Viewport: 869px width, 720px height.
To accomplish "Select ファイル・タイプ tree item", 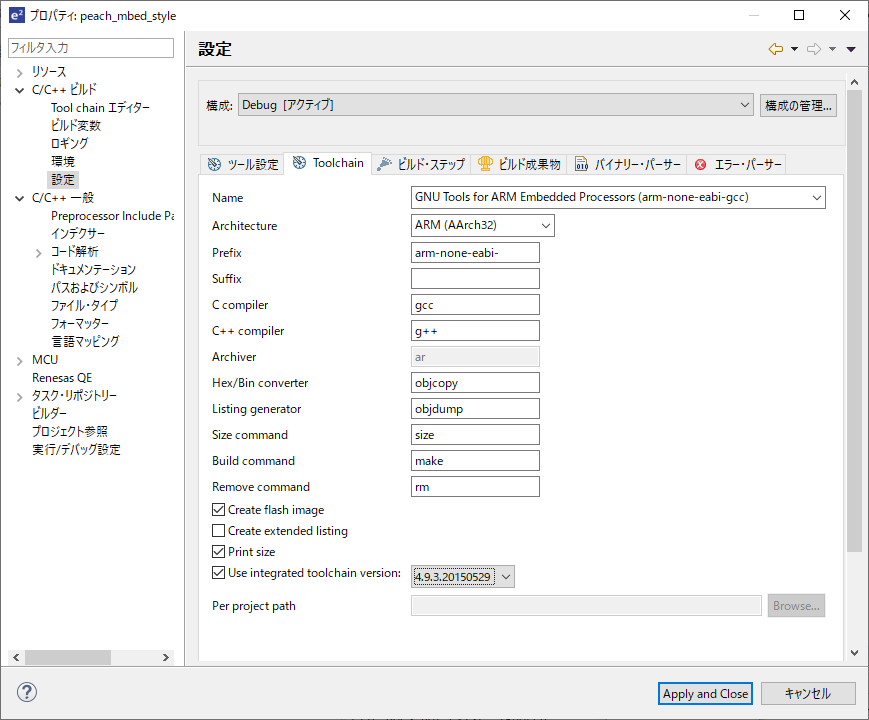I will (x=84, y=305).
